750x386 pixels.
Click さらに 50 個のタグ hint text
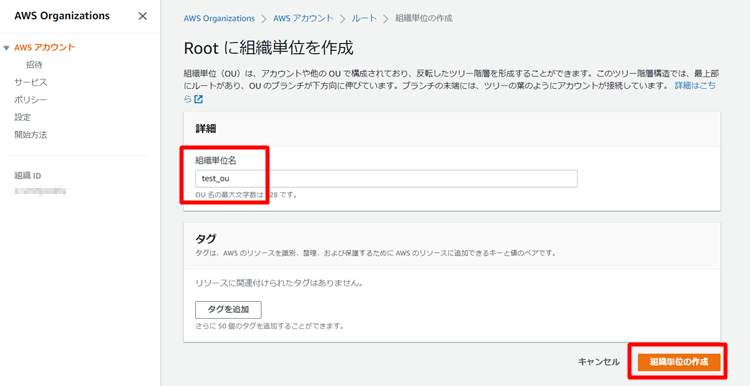click(x=270, y=326)
